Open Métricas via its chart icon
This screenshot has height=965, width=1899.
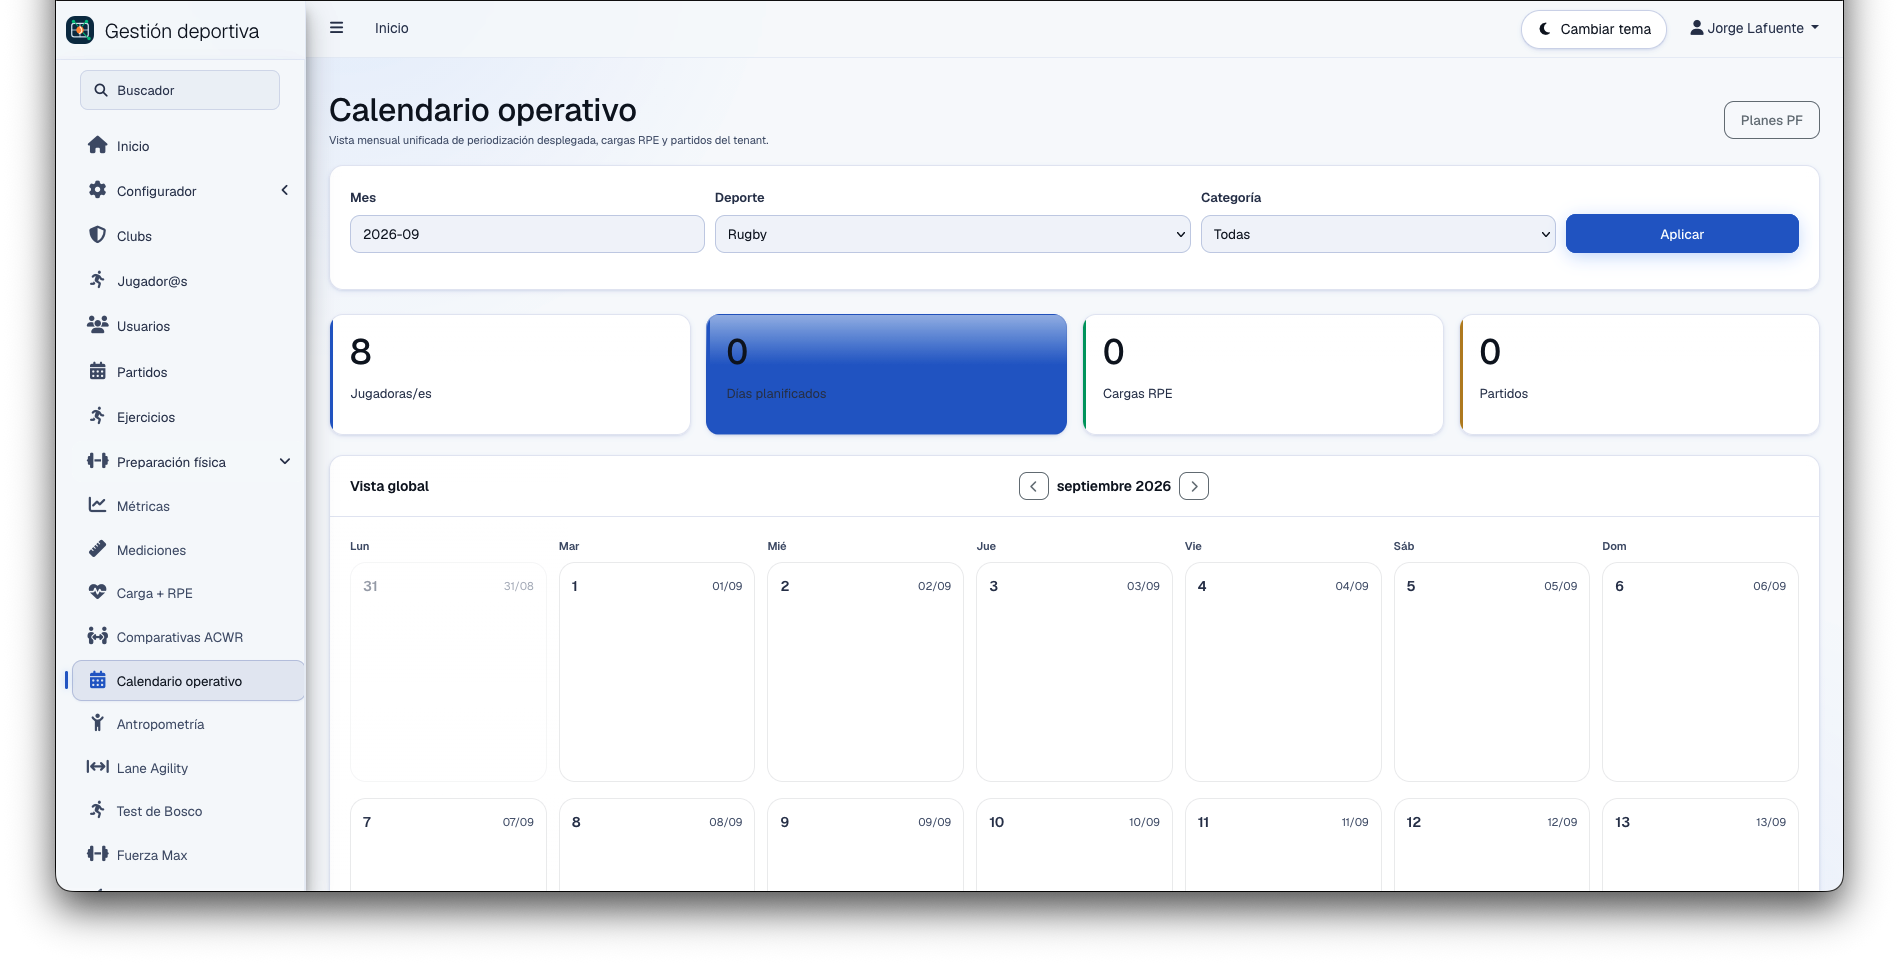point(97,505)
